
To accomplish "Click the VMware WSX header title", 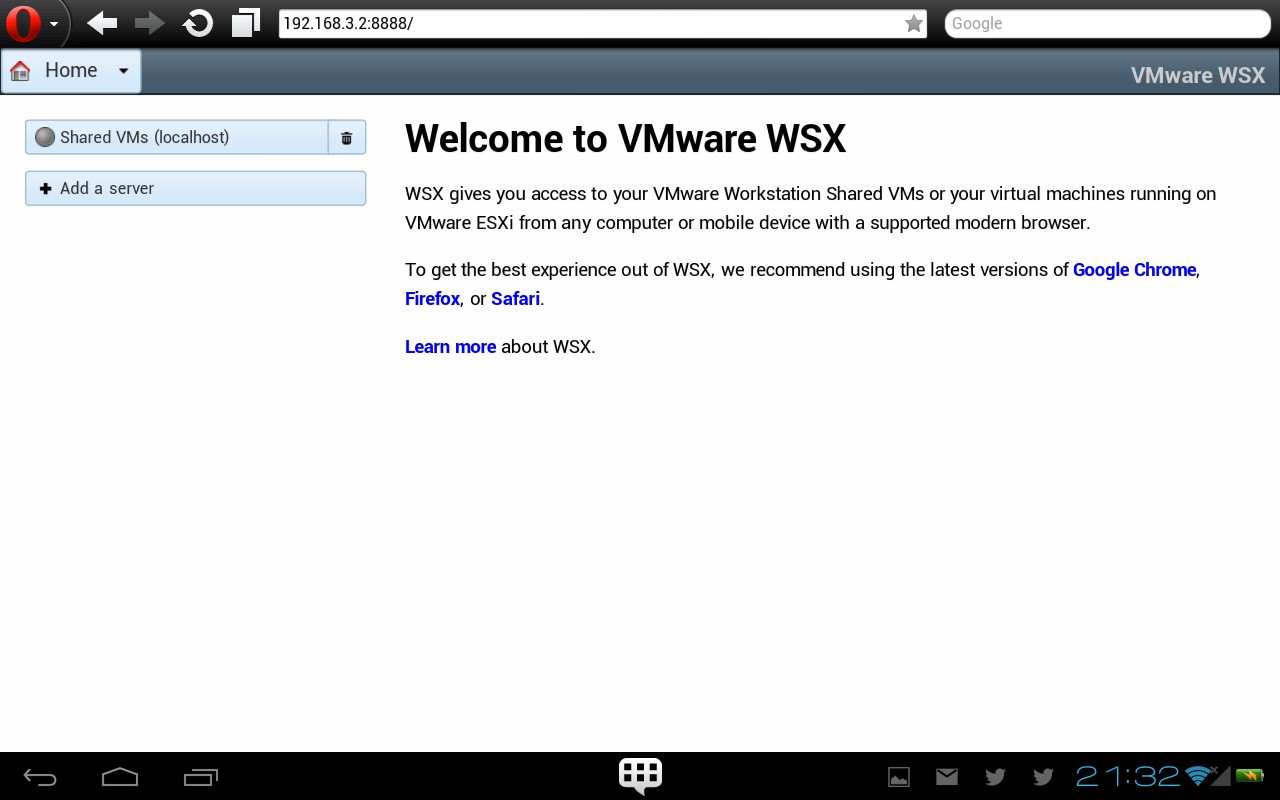I will point(1197,75).
